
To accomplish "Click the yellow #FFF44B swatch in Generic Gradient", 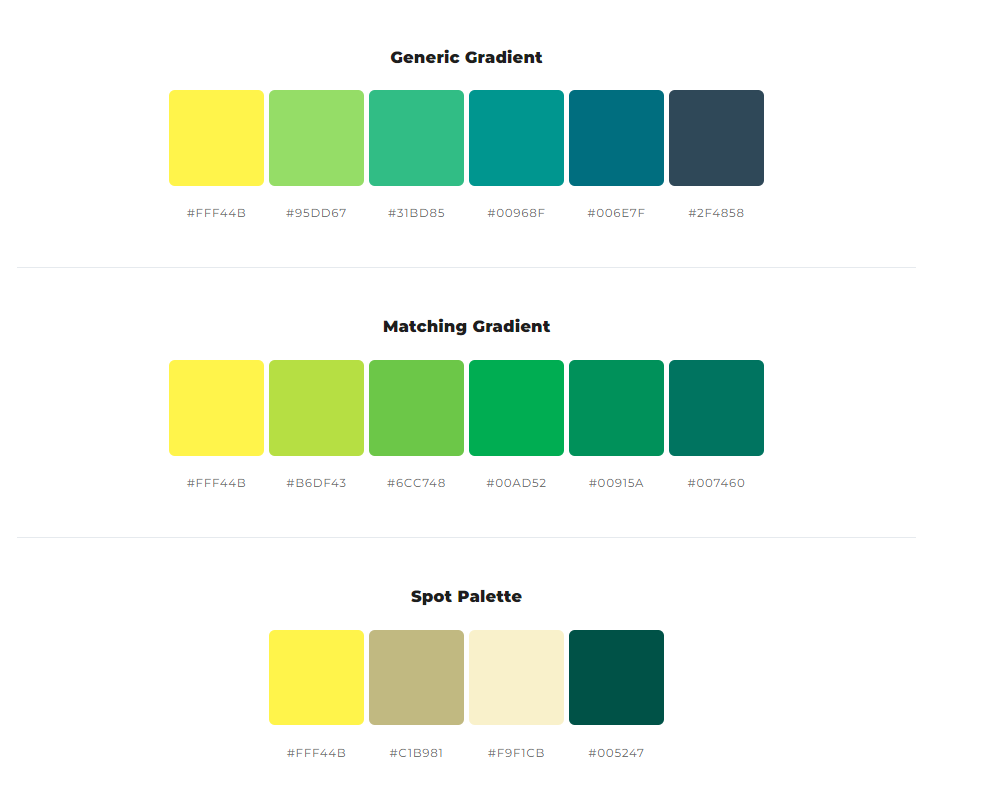I will [216, 138].
